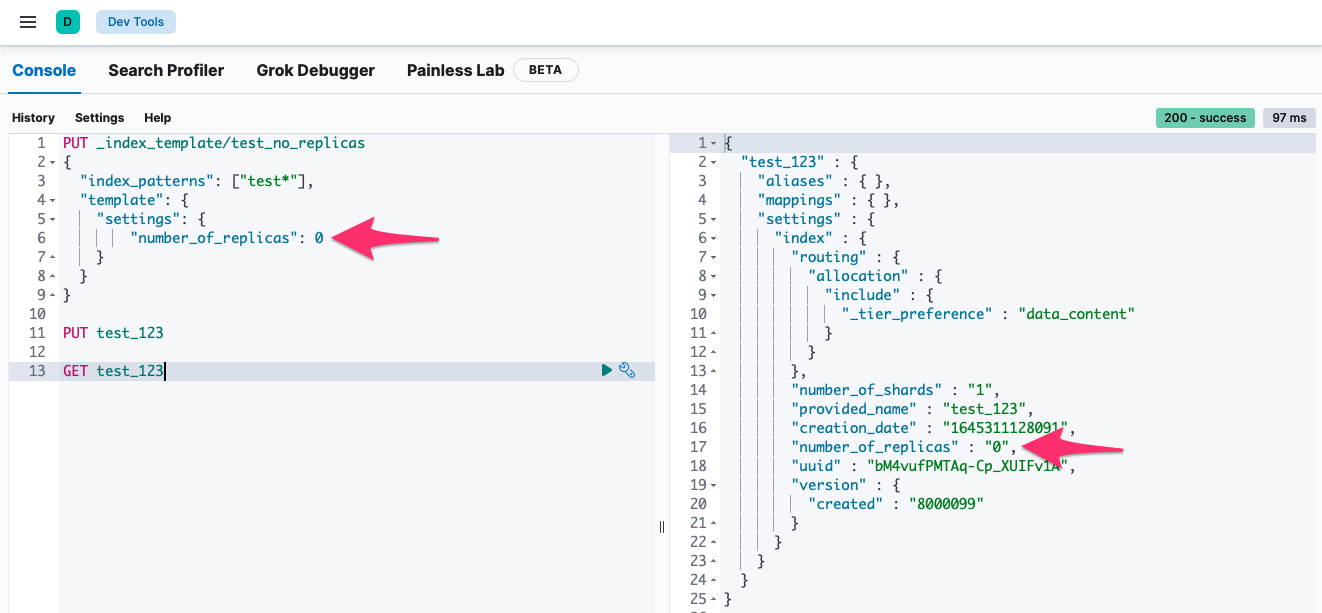The height and width of the screenshot is (613, 1322).
Task: Open the Grok Debugger tab
Action: pyautogui.click(x=315, y=70)
